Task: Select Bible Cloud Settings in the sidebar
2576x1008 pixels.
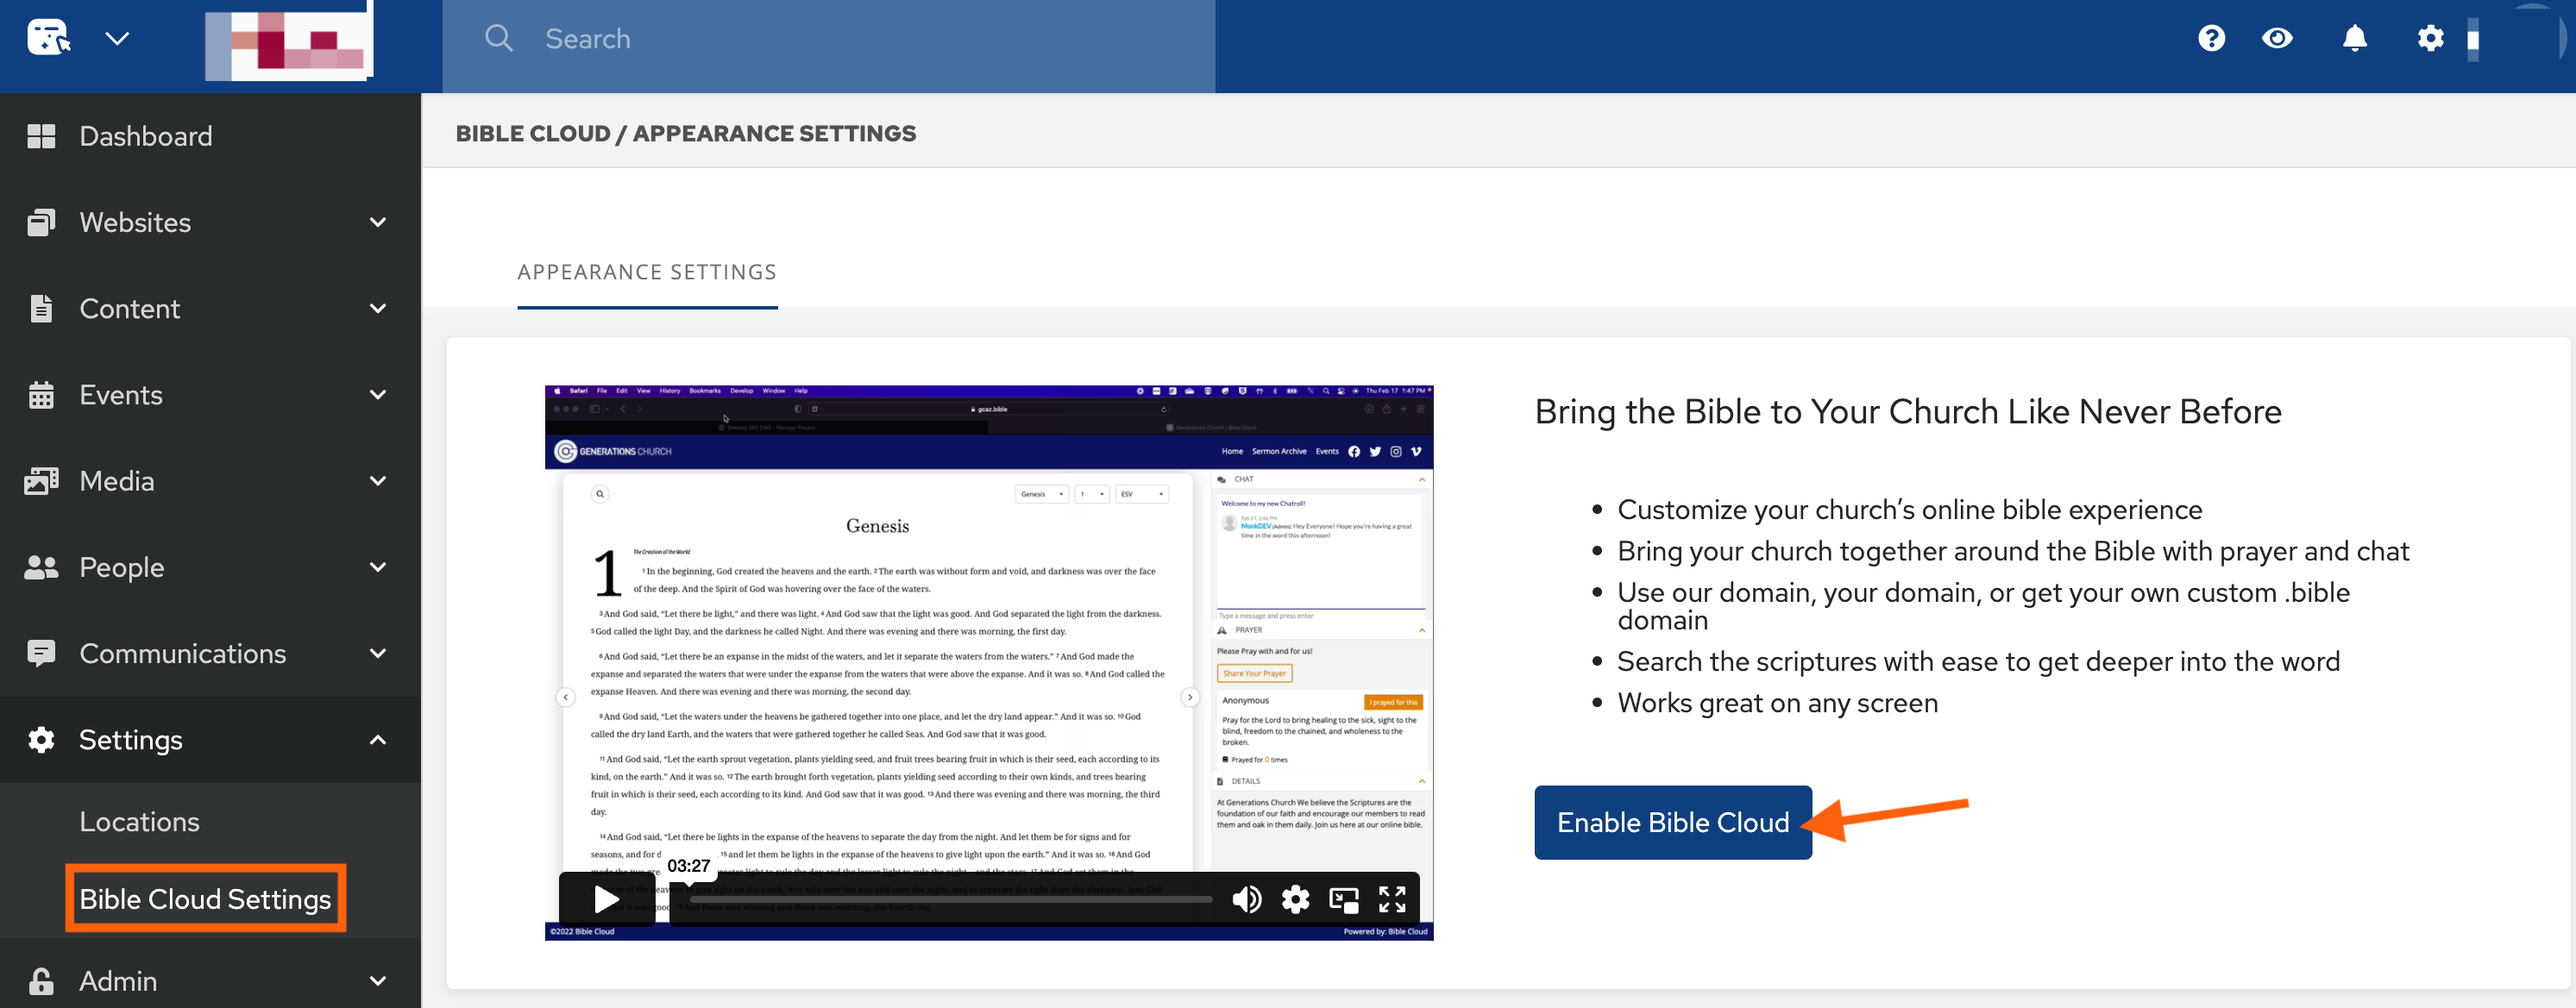Action: point(205,898)
